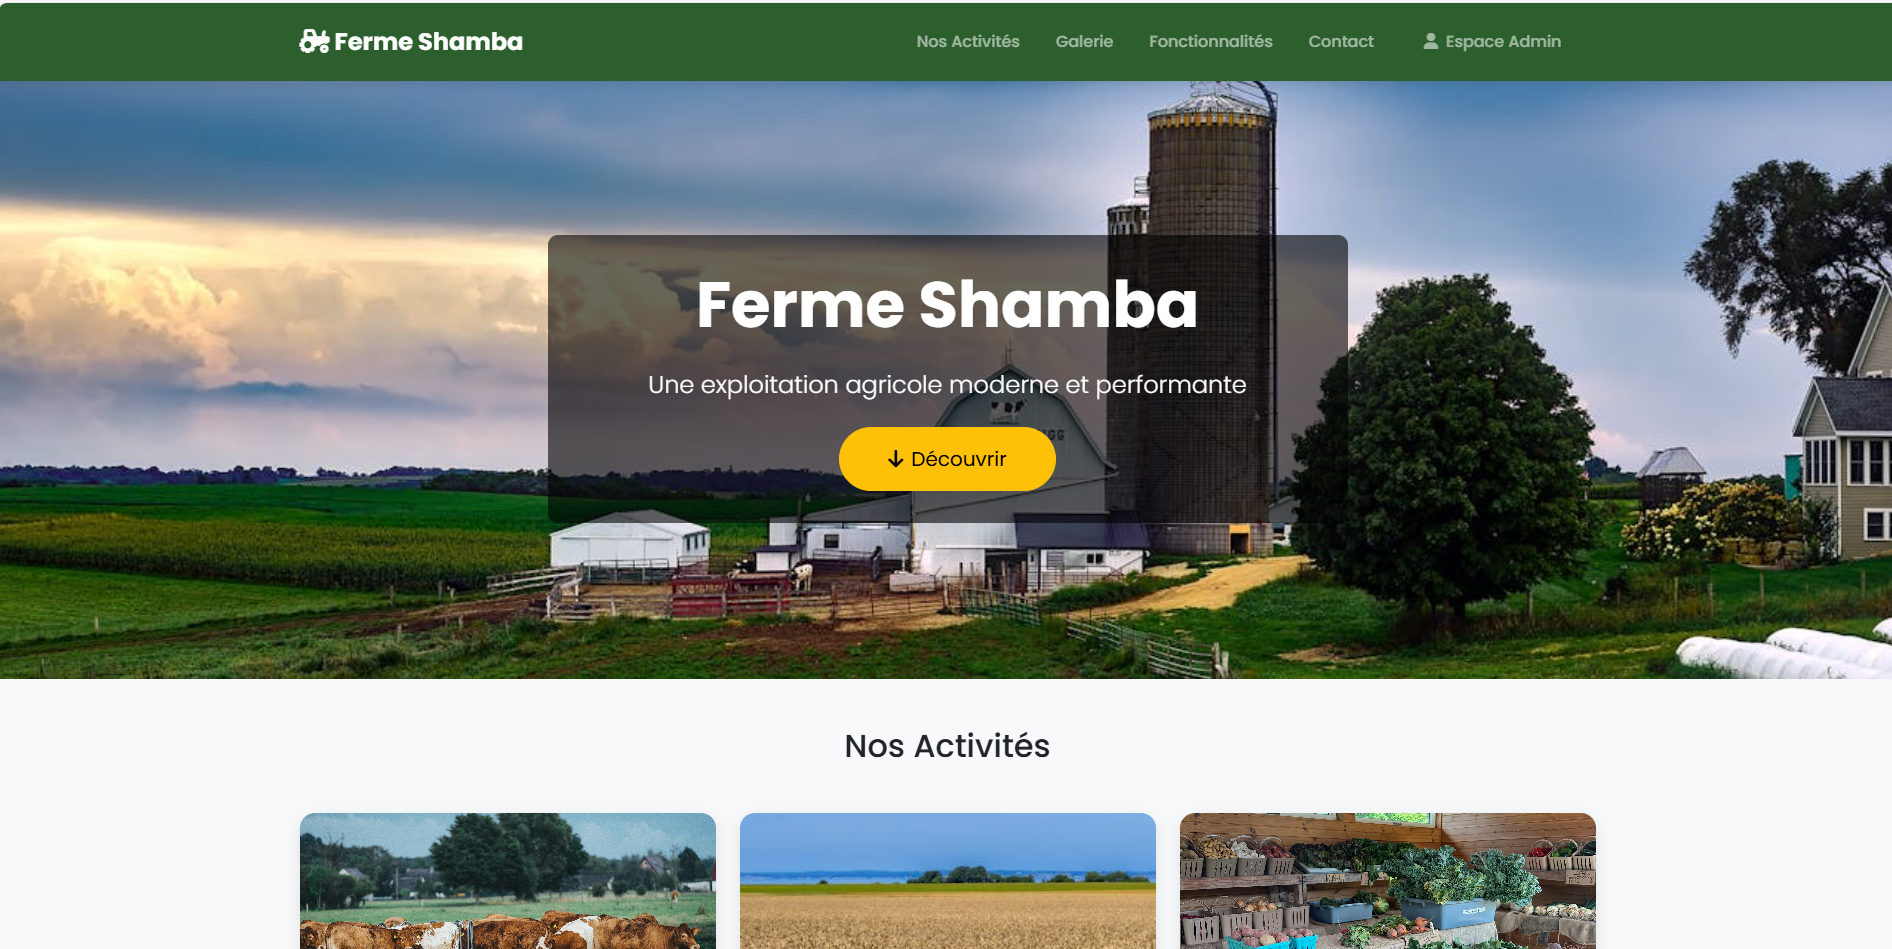Click the yellow Découvrir button
Image resolution: width=1892 pixels, height=949 pixels.
tap(947, 459)
